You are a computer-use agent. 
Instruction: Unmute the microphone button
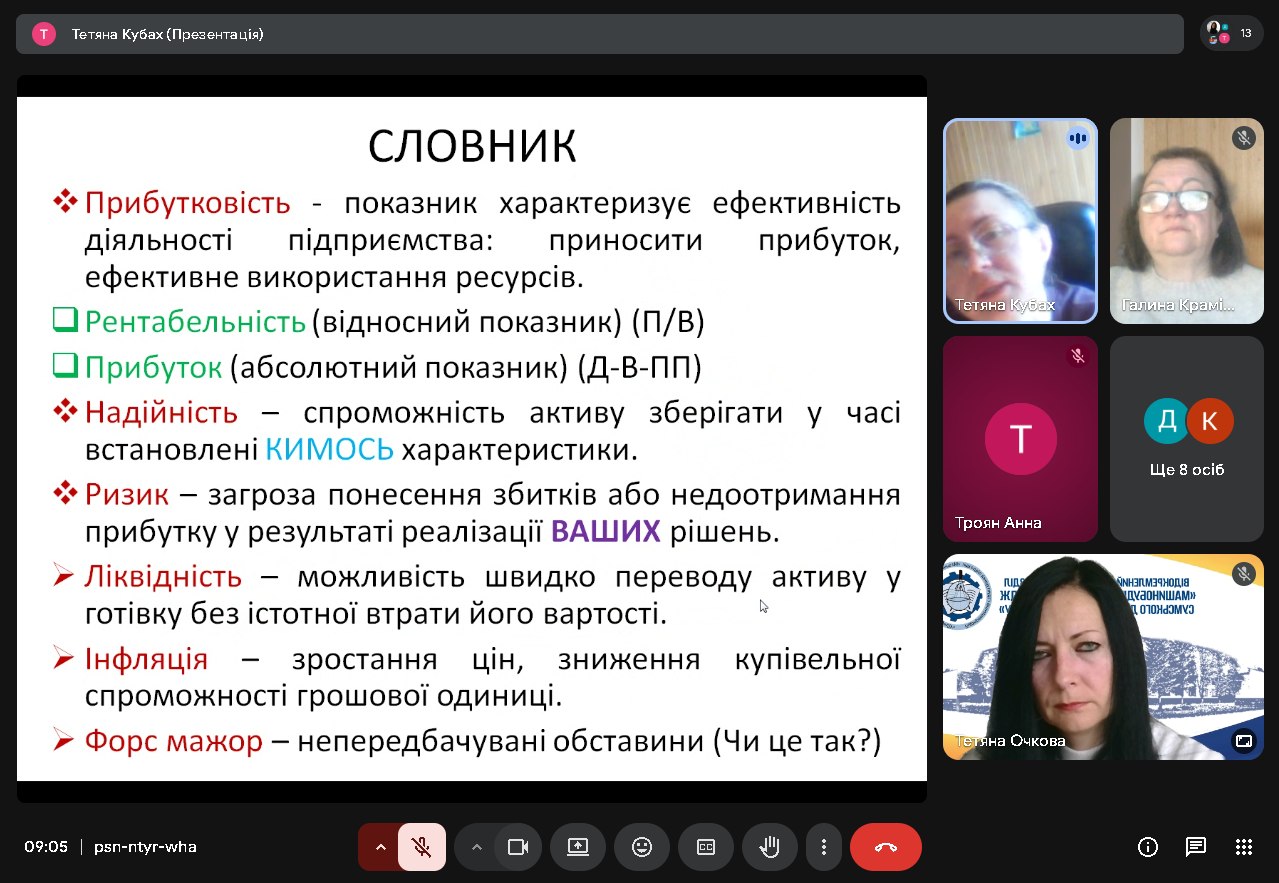coord(422,847)
